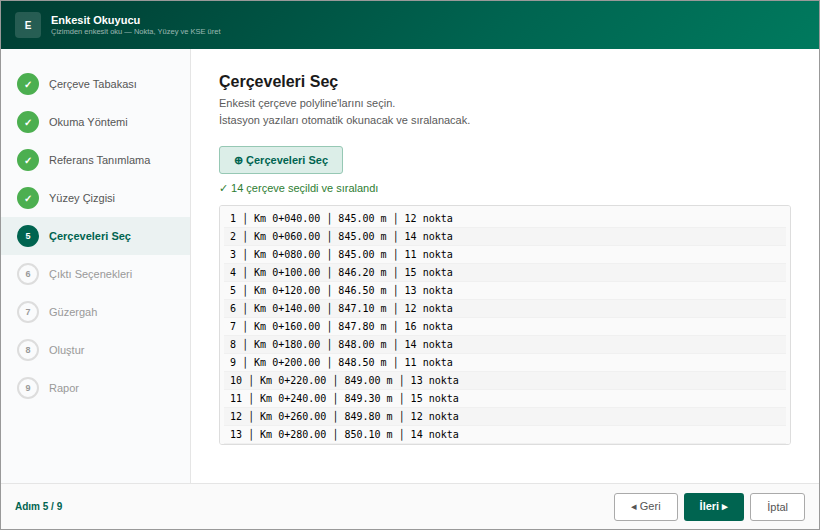This screenshot has height=530, width=820.
Task: Open the Oluştur step
Action: pyautogui.click(x=96, y=350)
